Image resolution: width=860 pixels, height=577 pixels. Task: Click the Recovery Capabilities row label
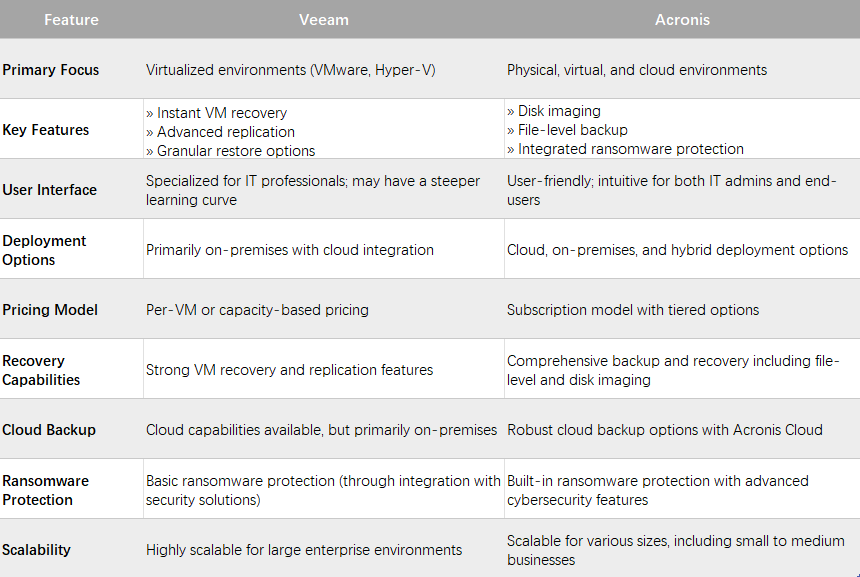(x=42, y=370)
